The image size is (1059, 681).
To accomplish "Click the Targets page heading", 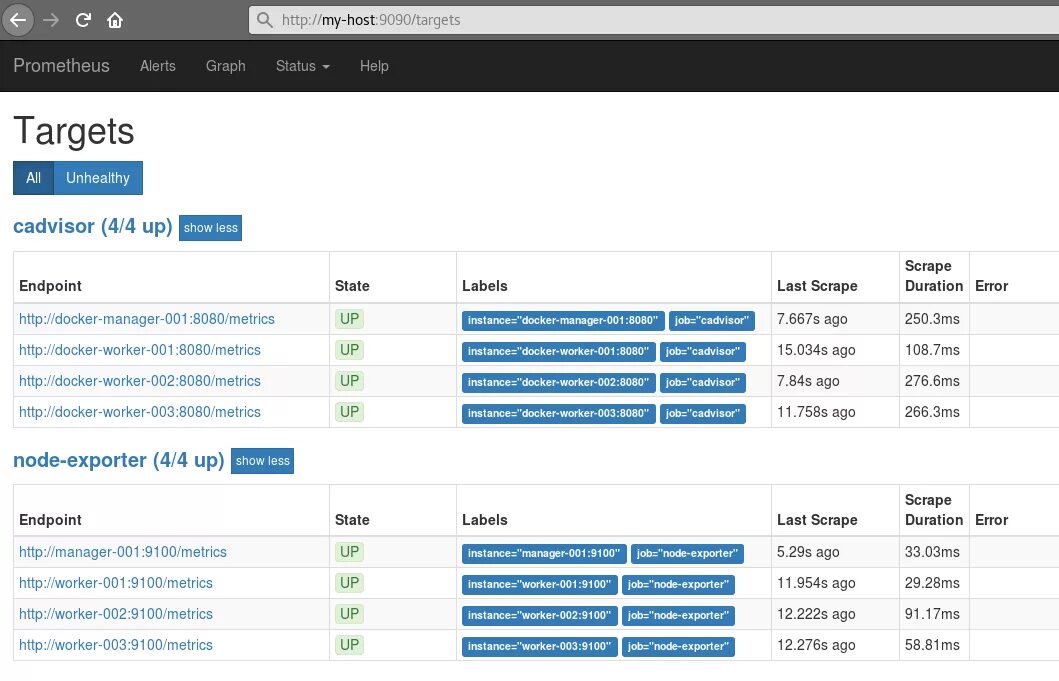I will coord(74,131).
